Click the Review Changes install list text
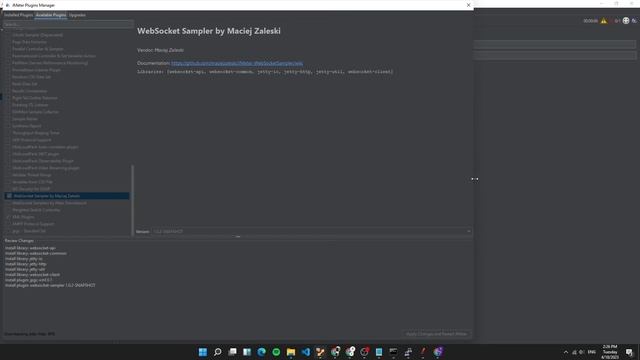This screenshot has width=640, height=360. 50,267
